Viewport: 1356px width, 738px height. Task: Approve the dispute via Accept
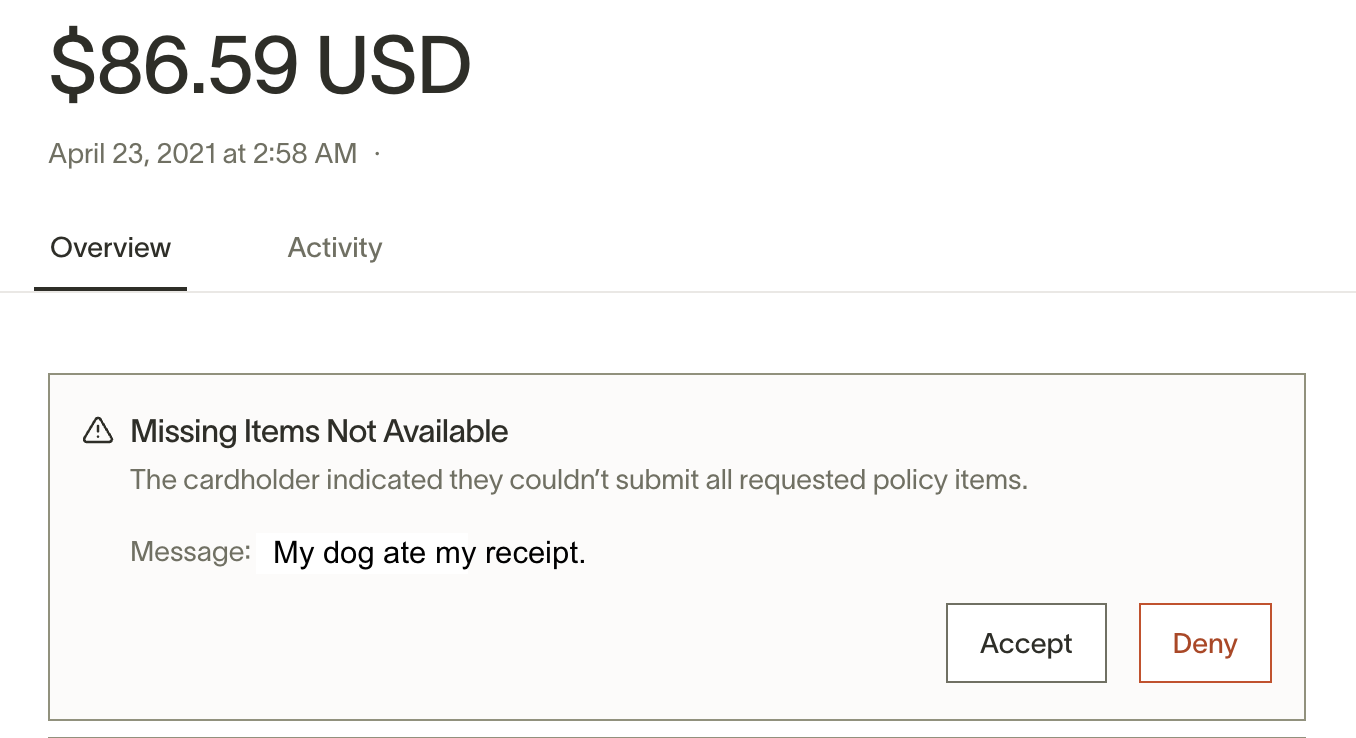[x=1026, y=643]
